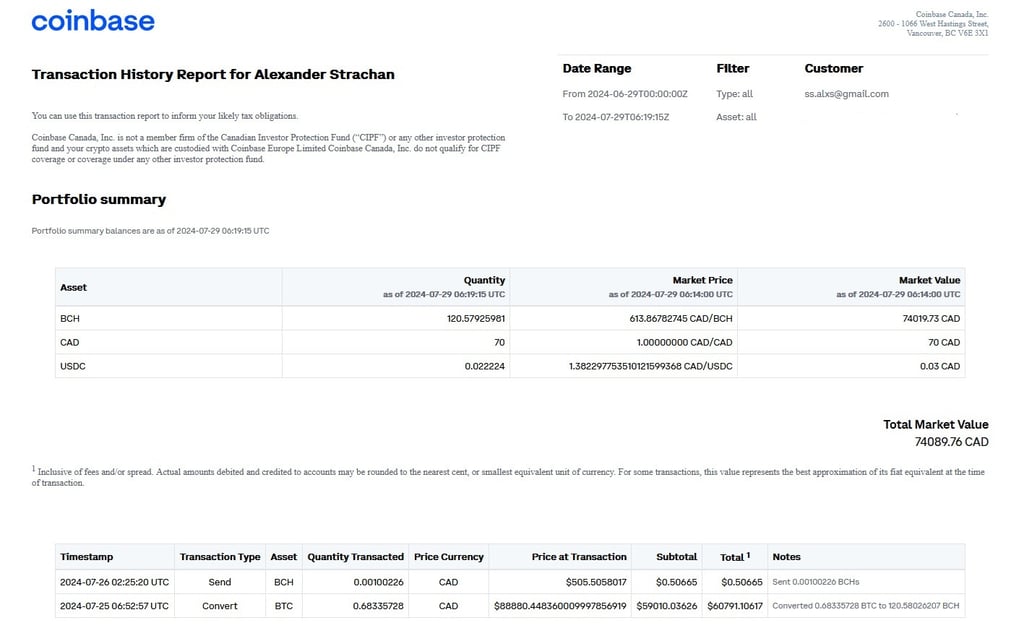
Task: Click the customer email ss.alxs@gmail.com
Action: [846, 94]
